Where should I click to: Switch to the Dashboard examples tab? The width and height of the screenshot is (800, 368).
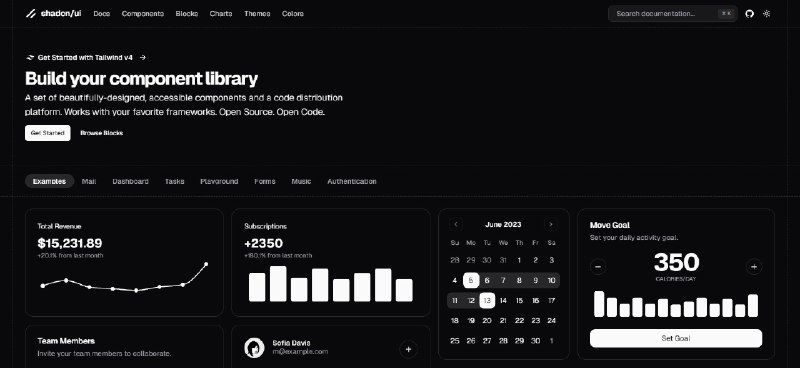[x=131, y=181]
